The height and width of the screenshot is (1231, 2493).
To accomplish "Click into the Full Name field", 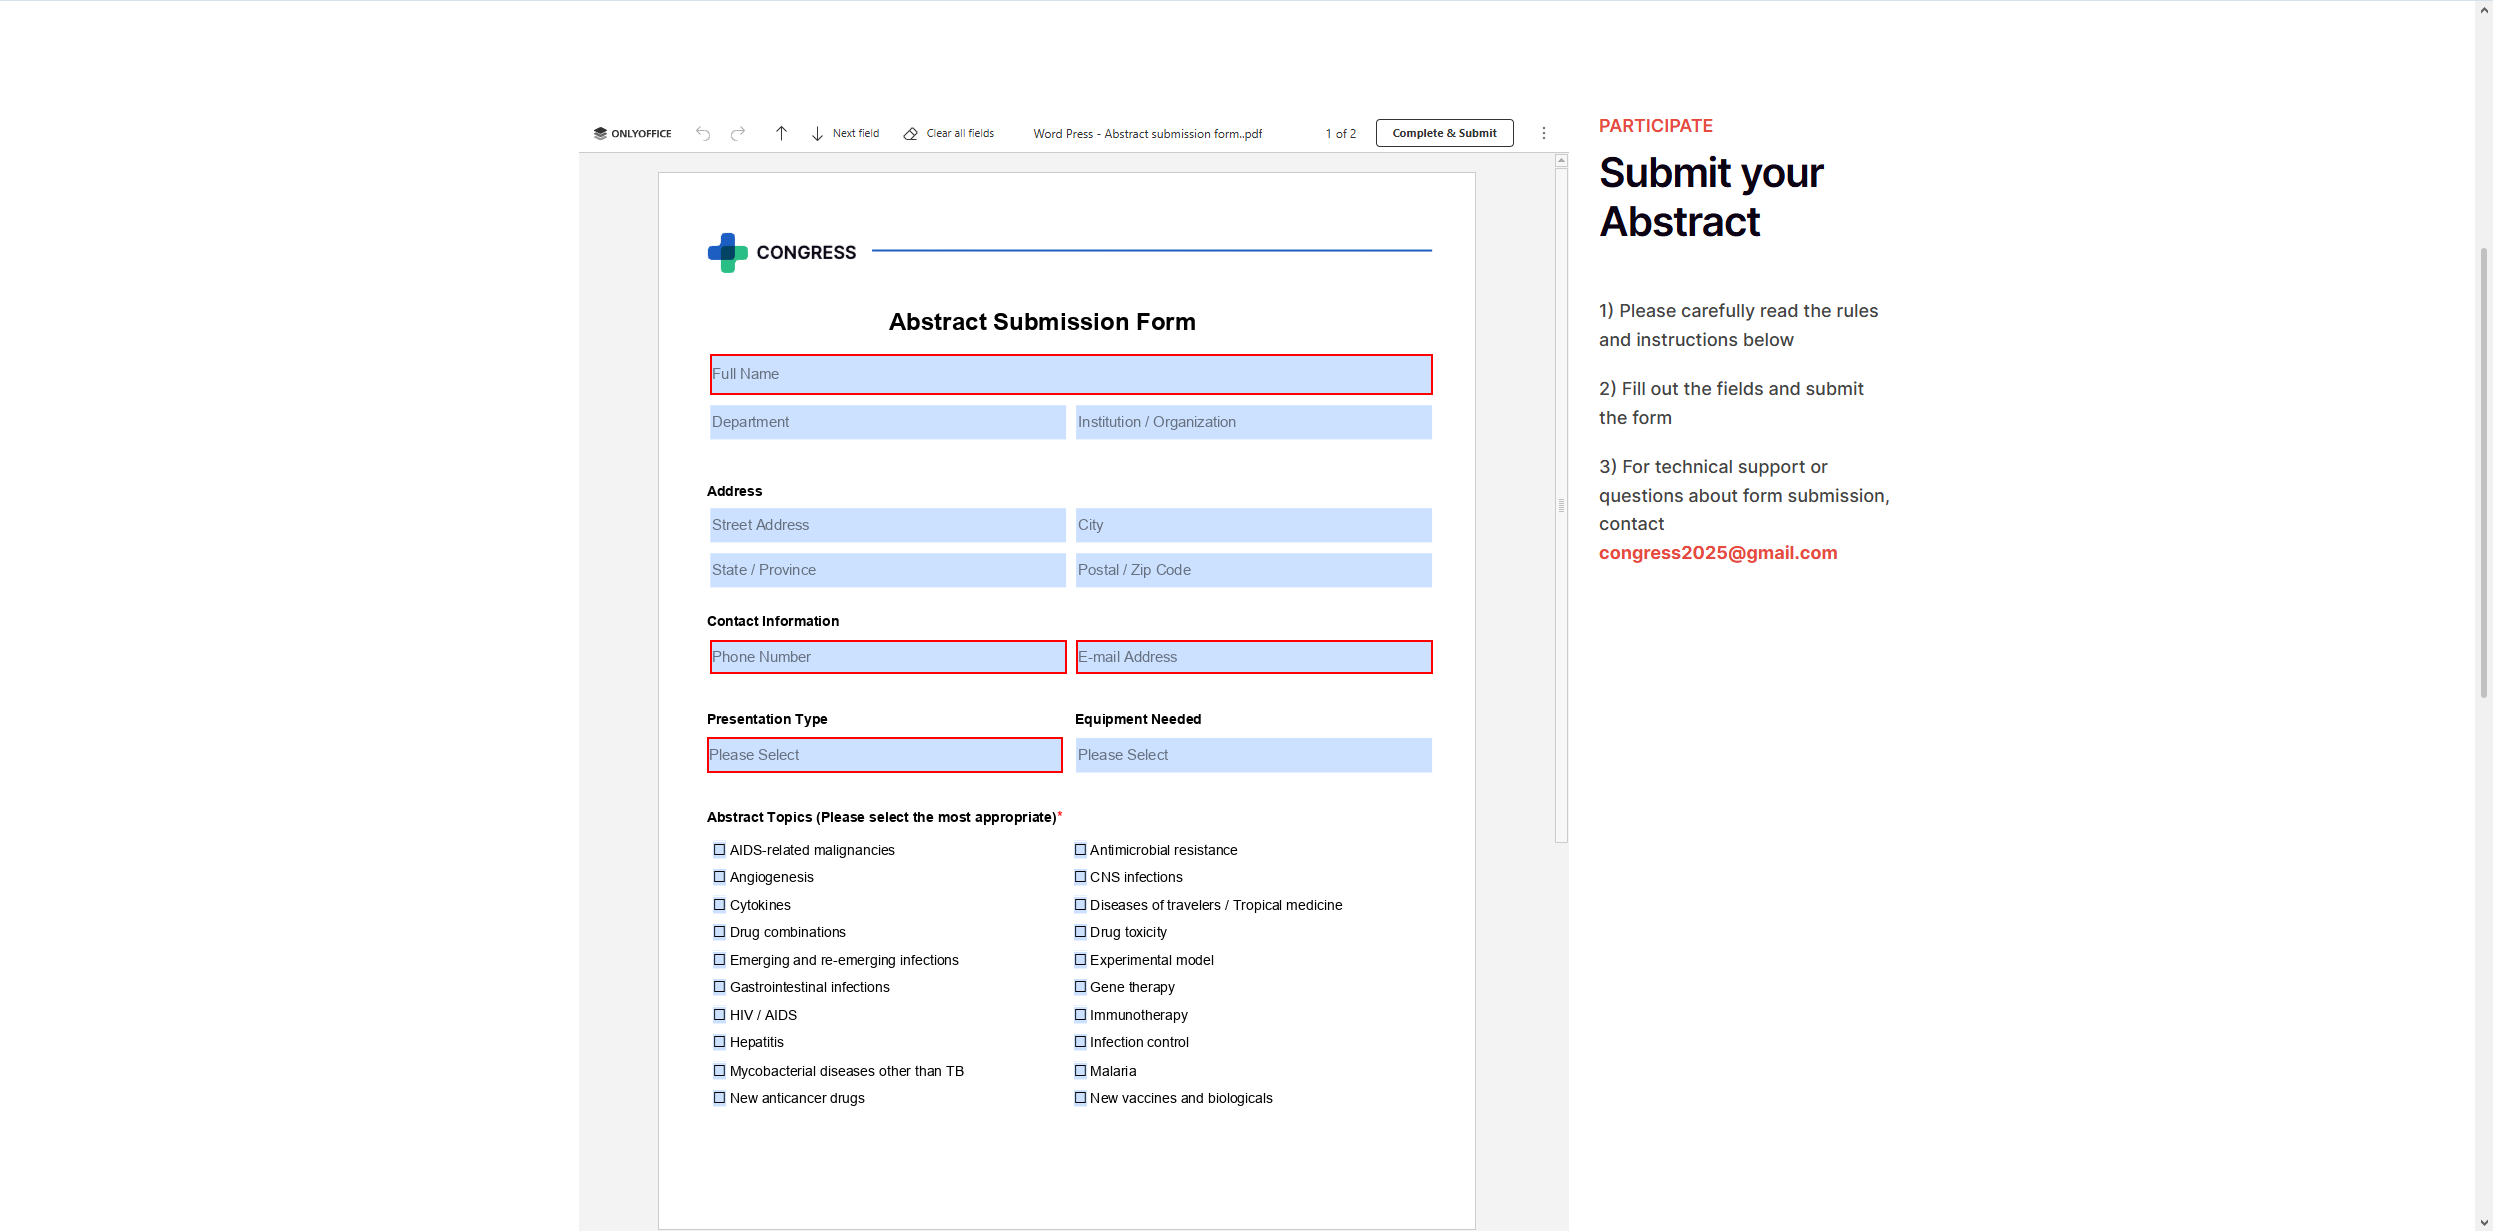I will pos(1070,374).
